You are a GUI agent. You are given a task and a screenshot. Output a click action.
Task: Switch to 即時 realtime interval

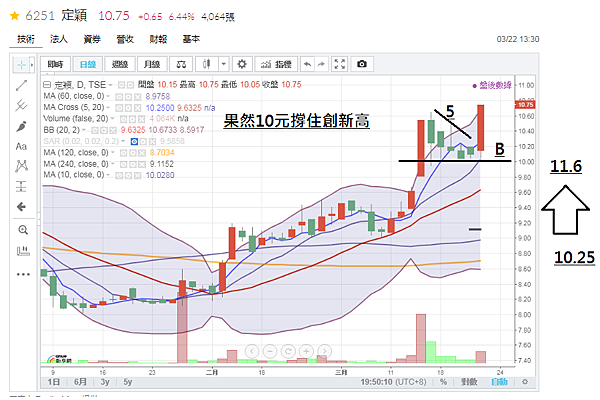click(x=55, y=64)
